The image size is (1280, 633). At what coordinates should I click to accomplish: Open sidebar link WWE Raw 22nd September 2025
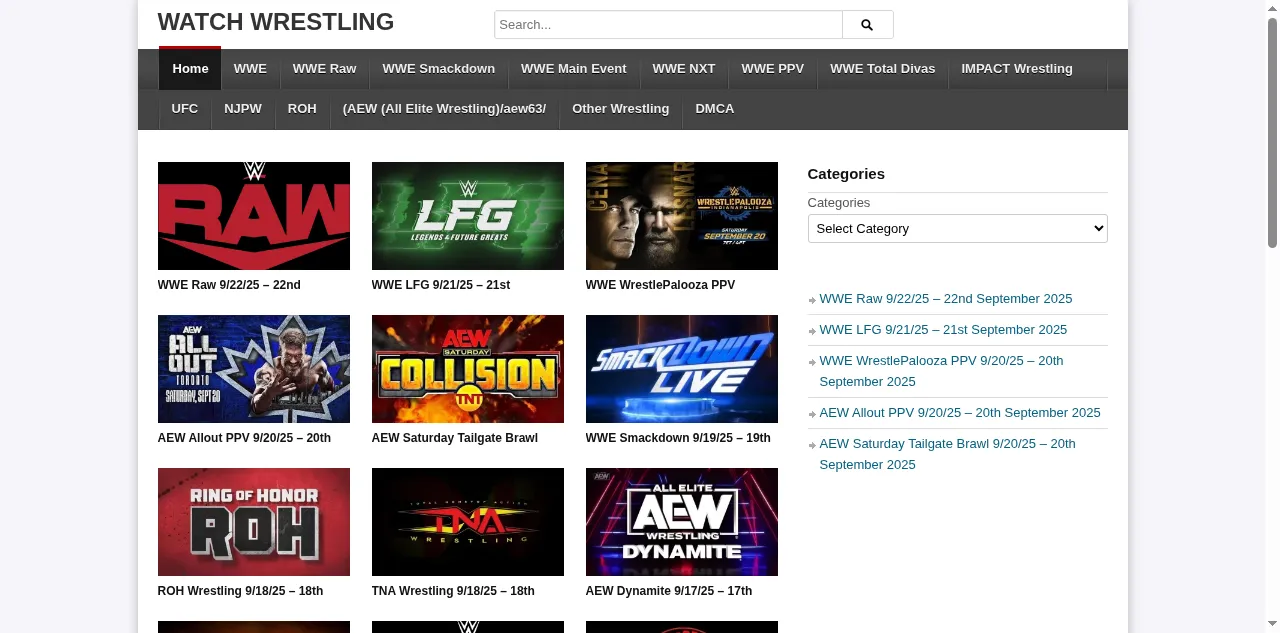[945, 299]
